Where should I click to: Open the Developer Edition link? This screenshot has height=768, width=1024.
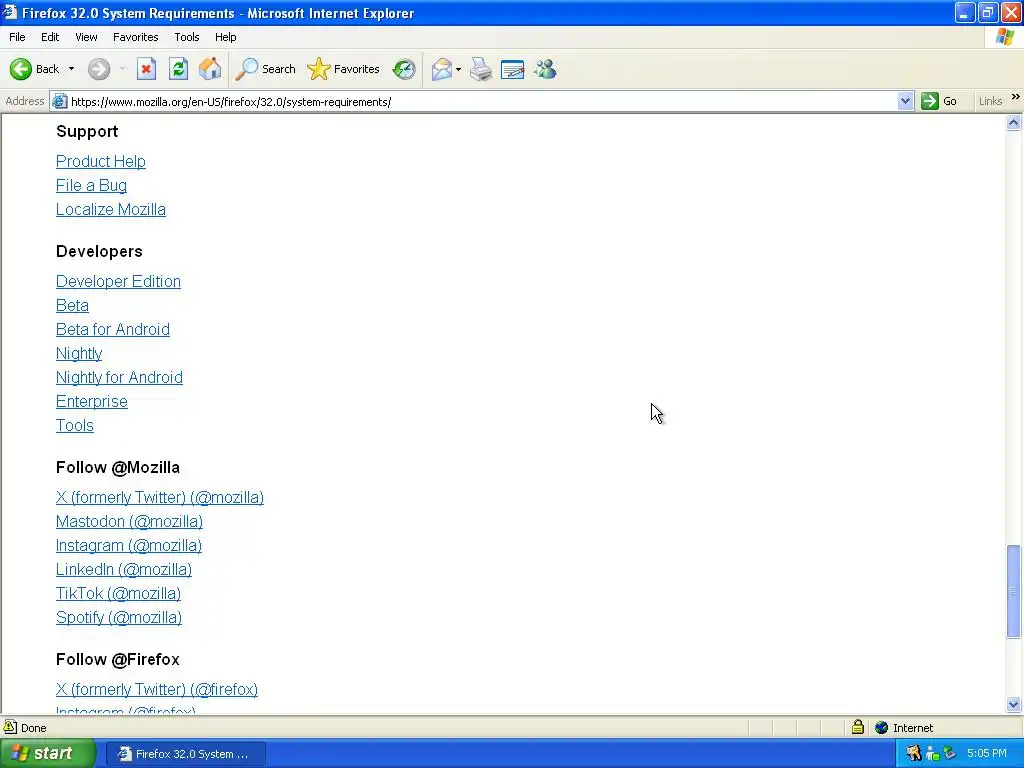118,281
